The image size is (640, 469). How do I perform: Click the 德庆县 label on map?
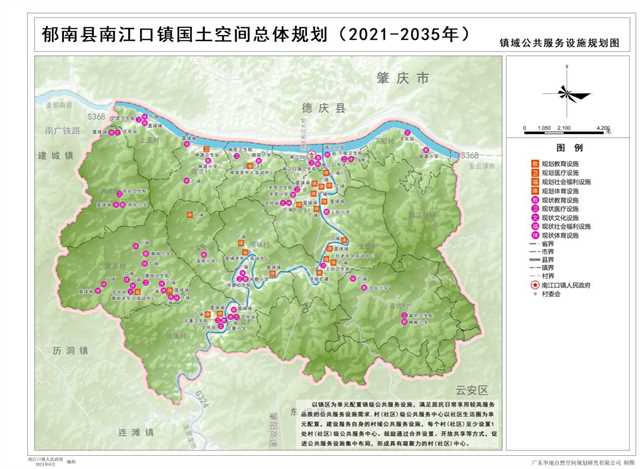(x=323, y=105)
